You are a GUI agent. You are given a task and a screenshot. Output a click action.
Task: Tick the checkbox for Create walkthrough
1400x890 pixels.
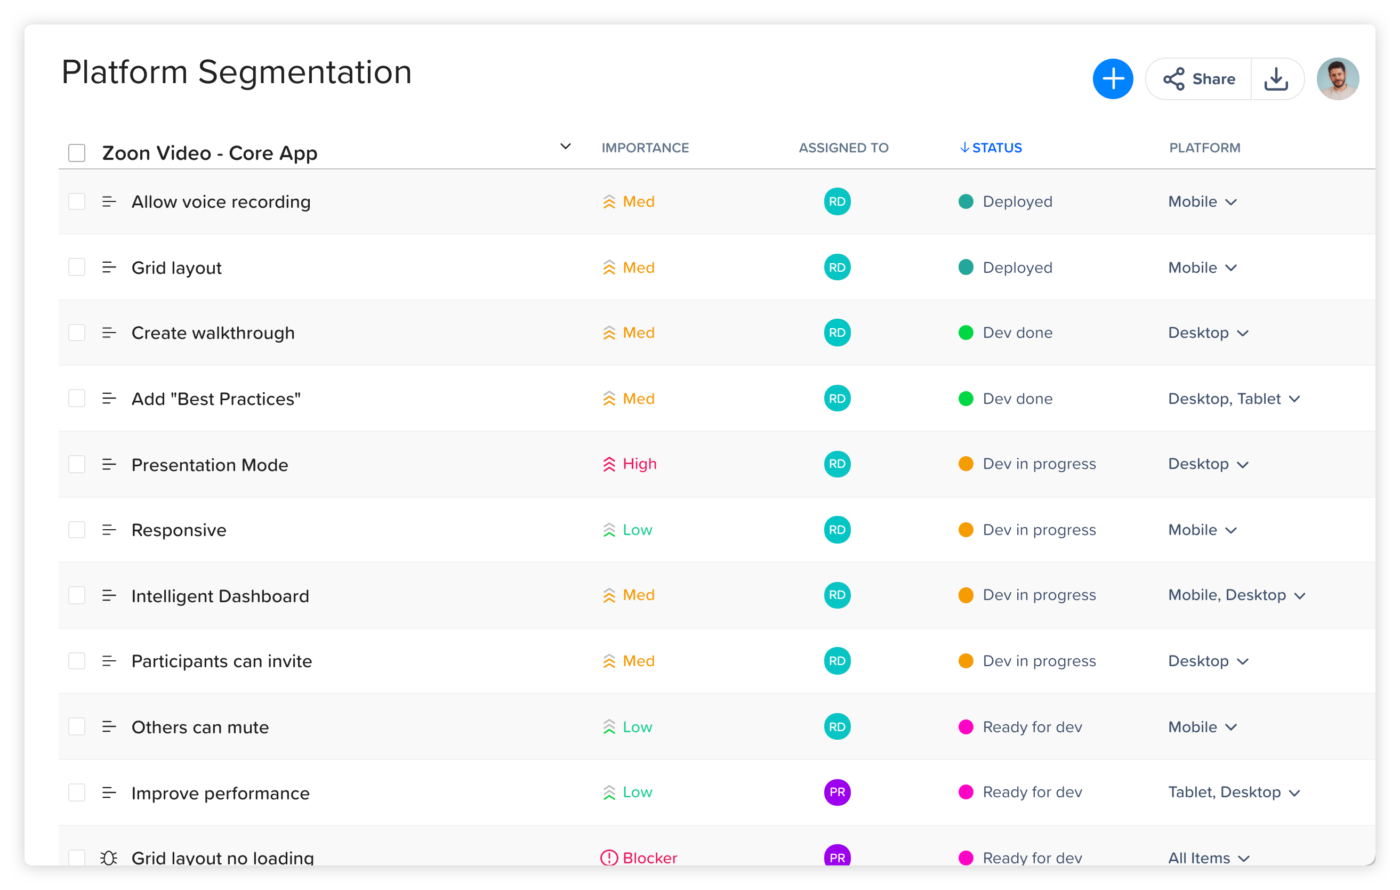pos(77,333)
